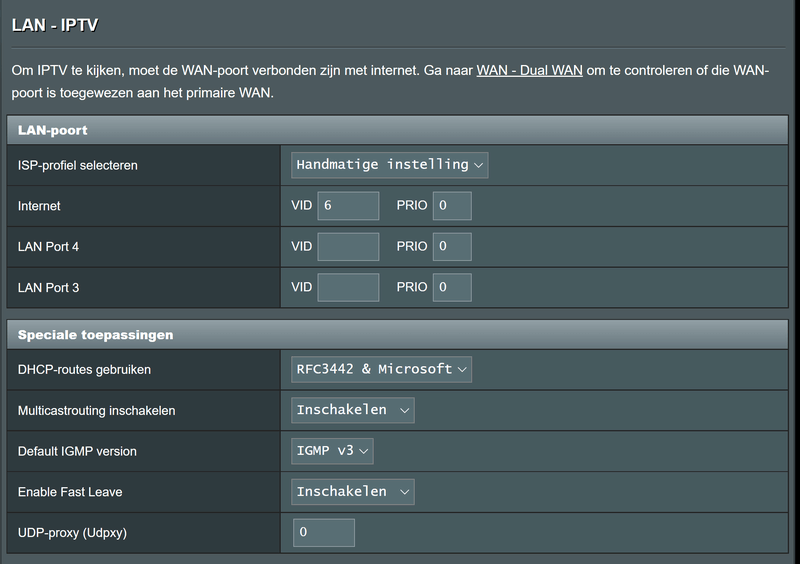Click the Internet VID input field

click(348, 206)
